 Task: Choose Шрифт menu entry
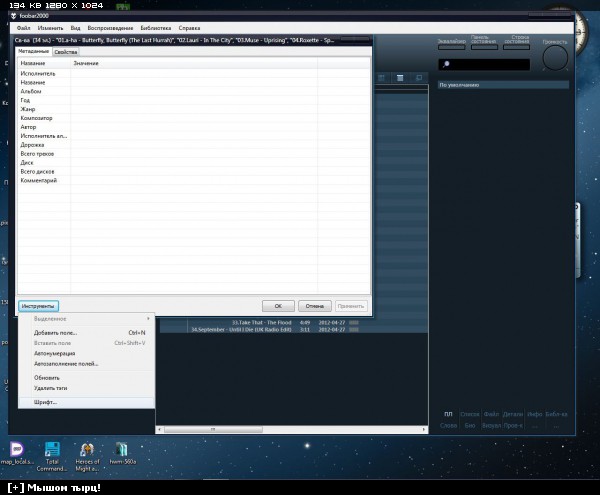tap(86, 402)
